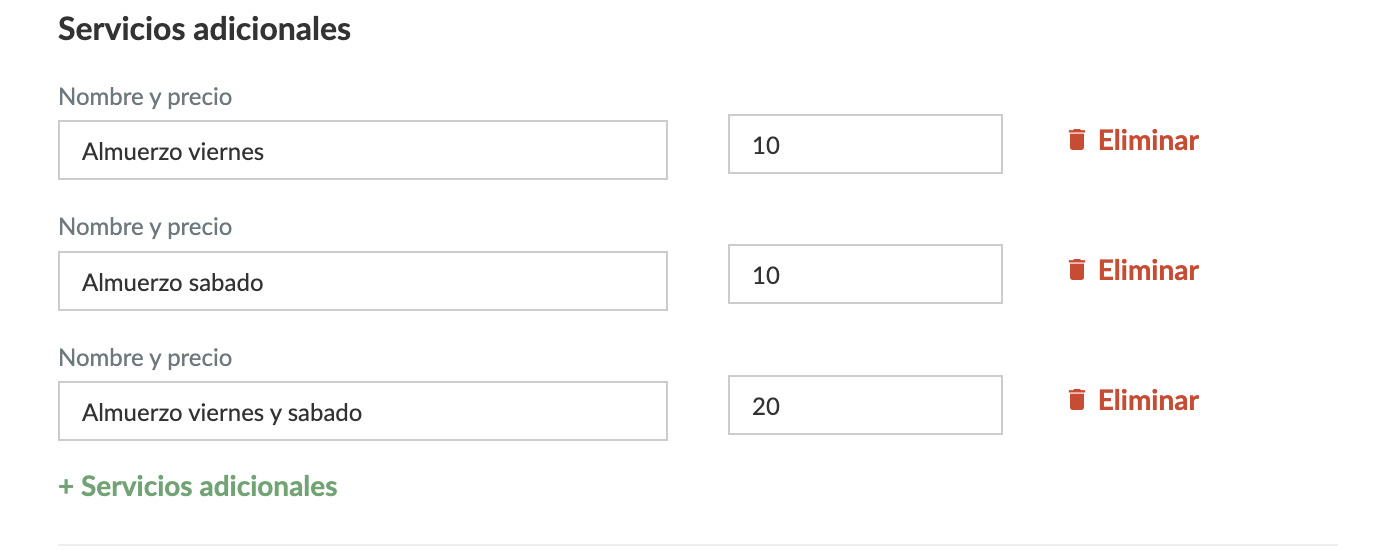The height and width of the screenshot is (550, 1394).
Task: Remove Almuerzo viernes via Eliminar text
Action: [x=1148, y=140]
